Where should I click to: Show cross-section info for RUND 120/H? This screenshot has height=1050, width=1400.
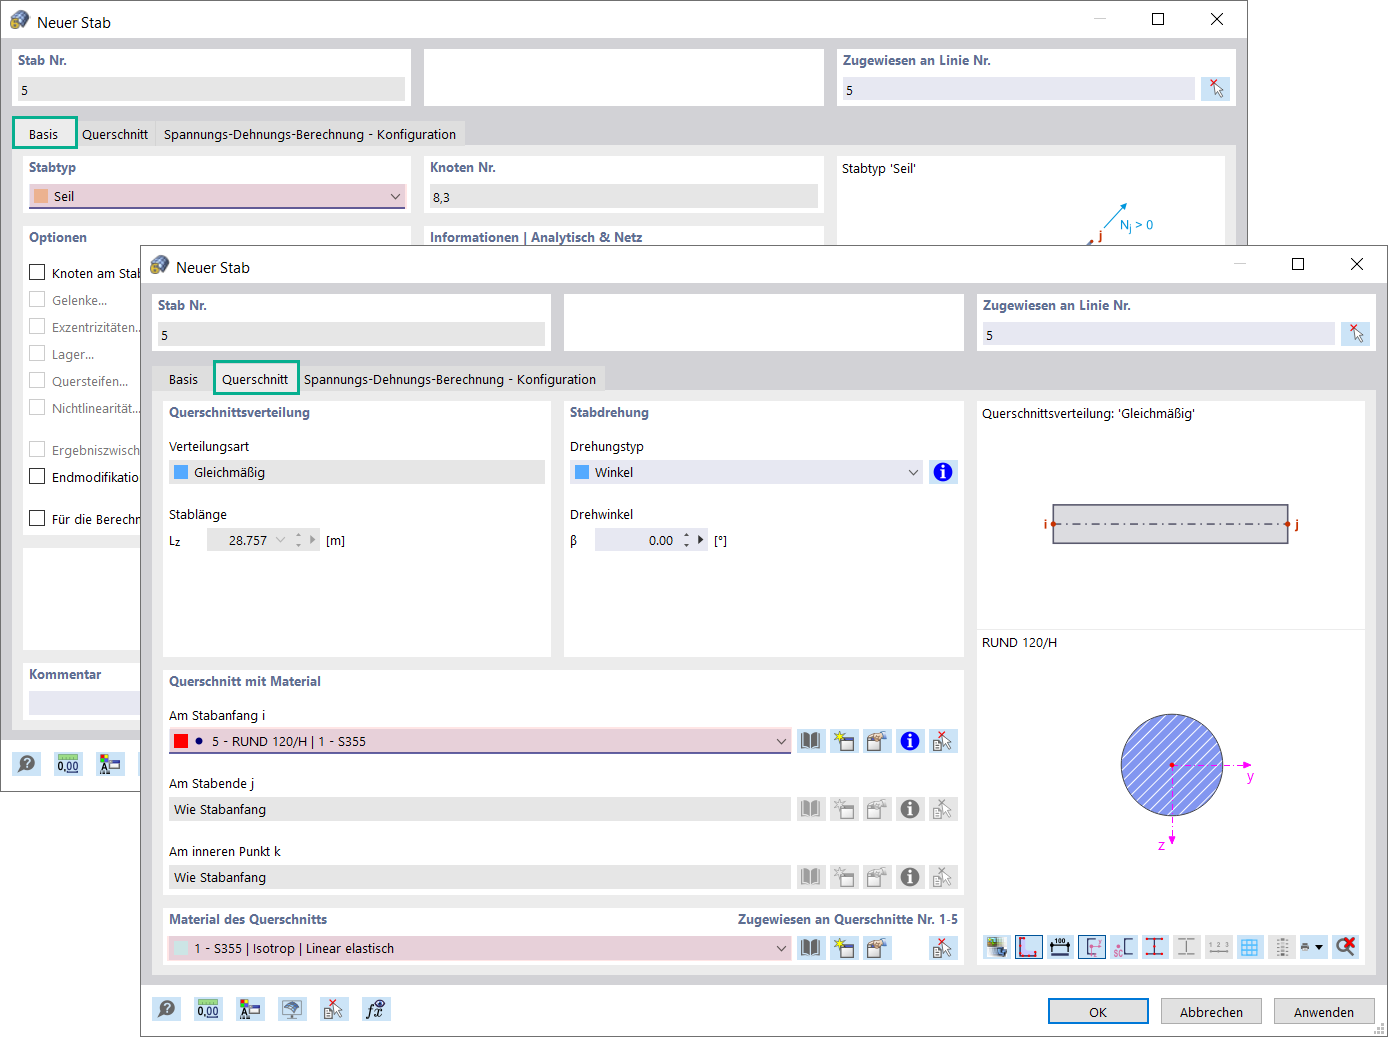(x=910, y=741)
